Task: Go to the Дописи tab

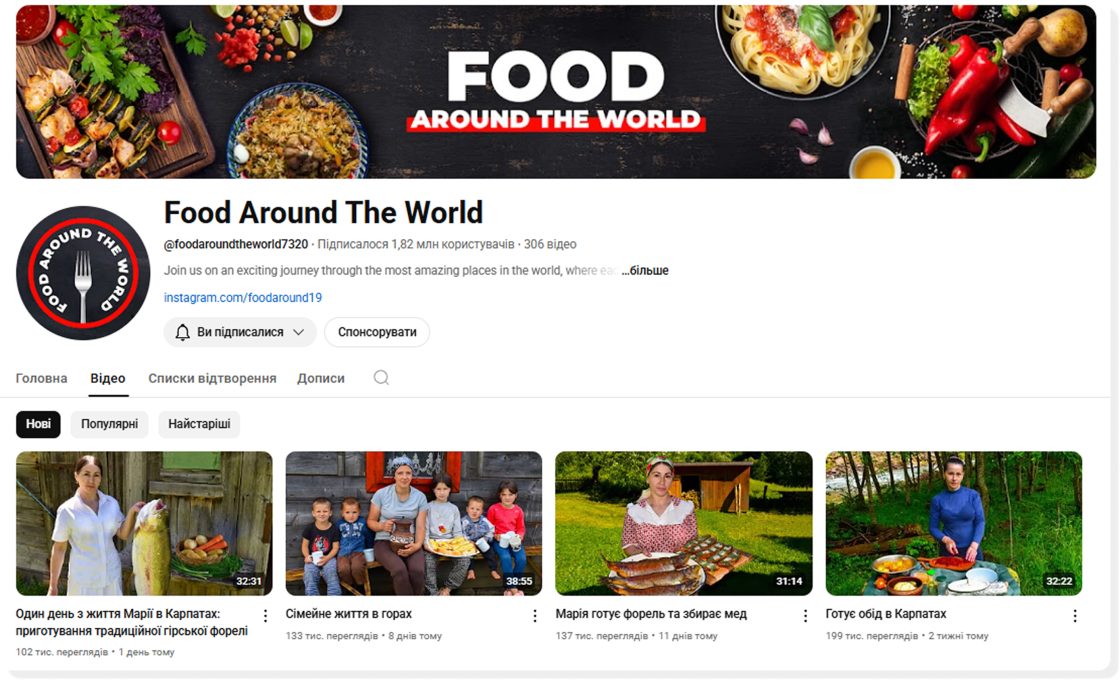Action: point(321,379)
